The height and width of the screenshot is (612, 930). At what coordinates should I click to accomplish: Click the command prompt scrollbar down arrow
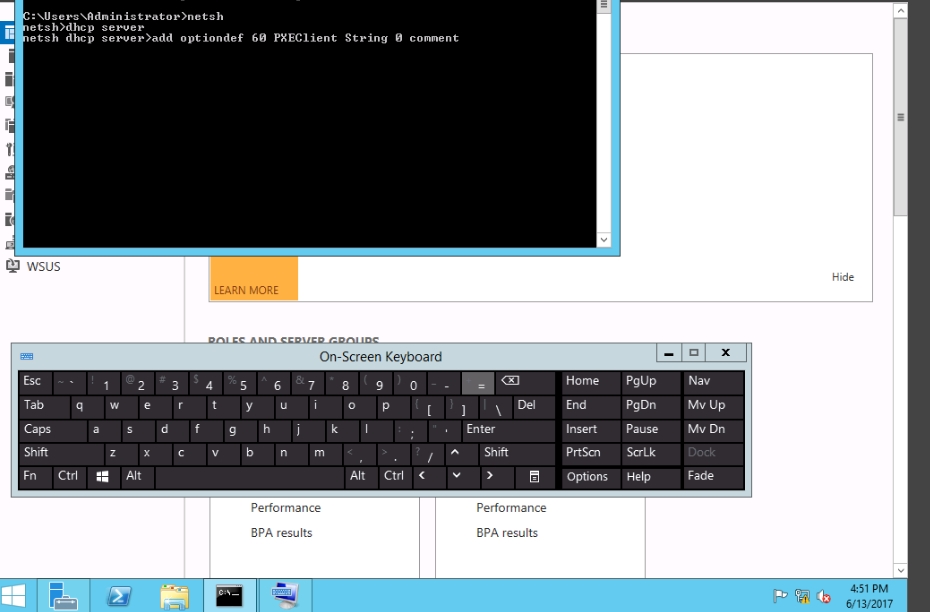604,240
